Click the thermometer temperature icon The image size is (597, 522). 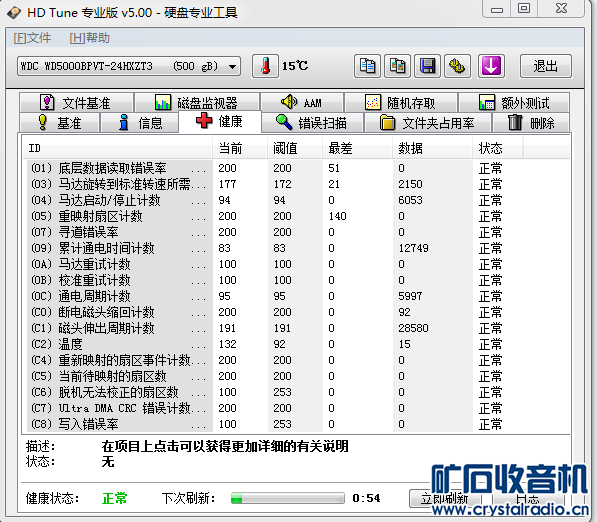tap(265, 66)
